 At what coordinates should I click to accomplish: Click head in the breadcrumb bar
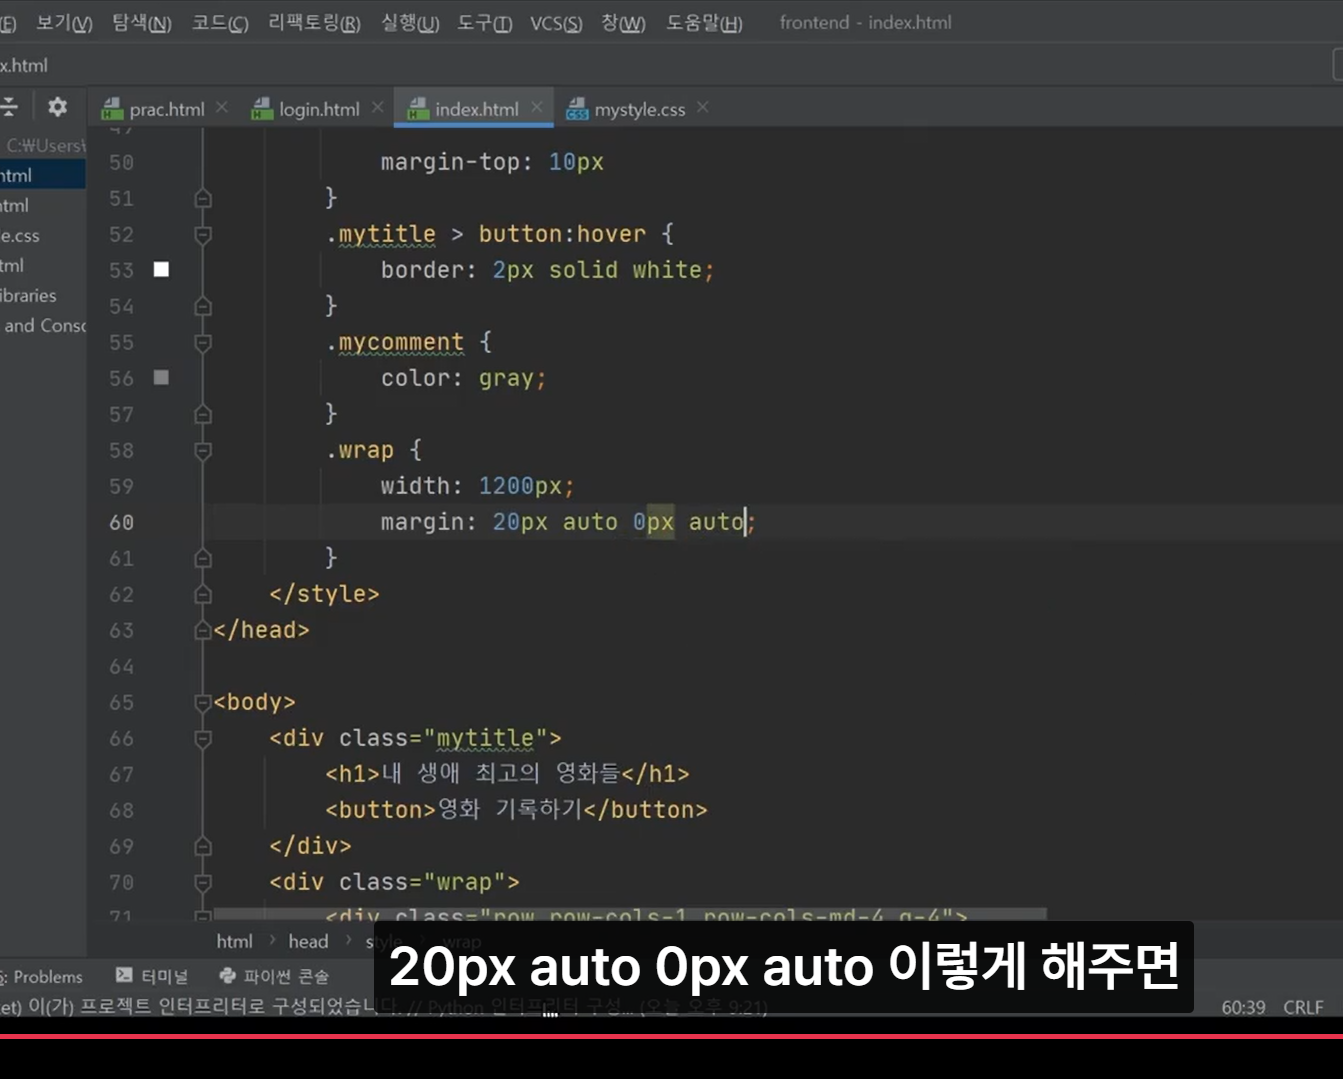pos(308,941)
